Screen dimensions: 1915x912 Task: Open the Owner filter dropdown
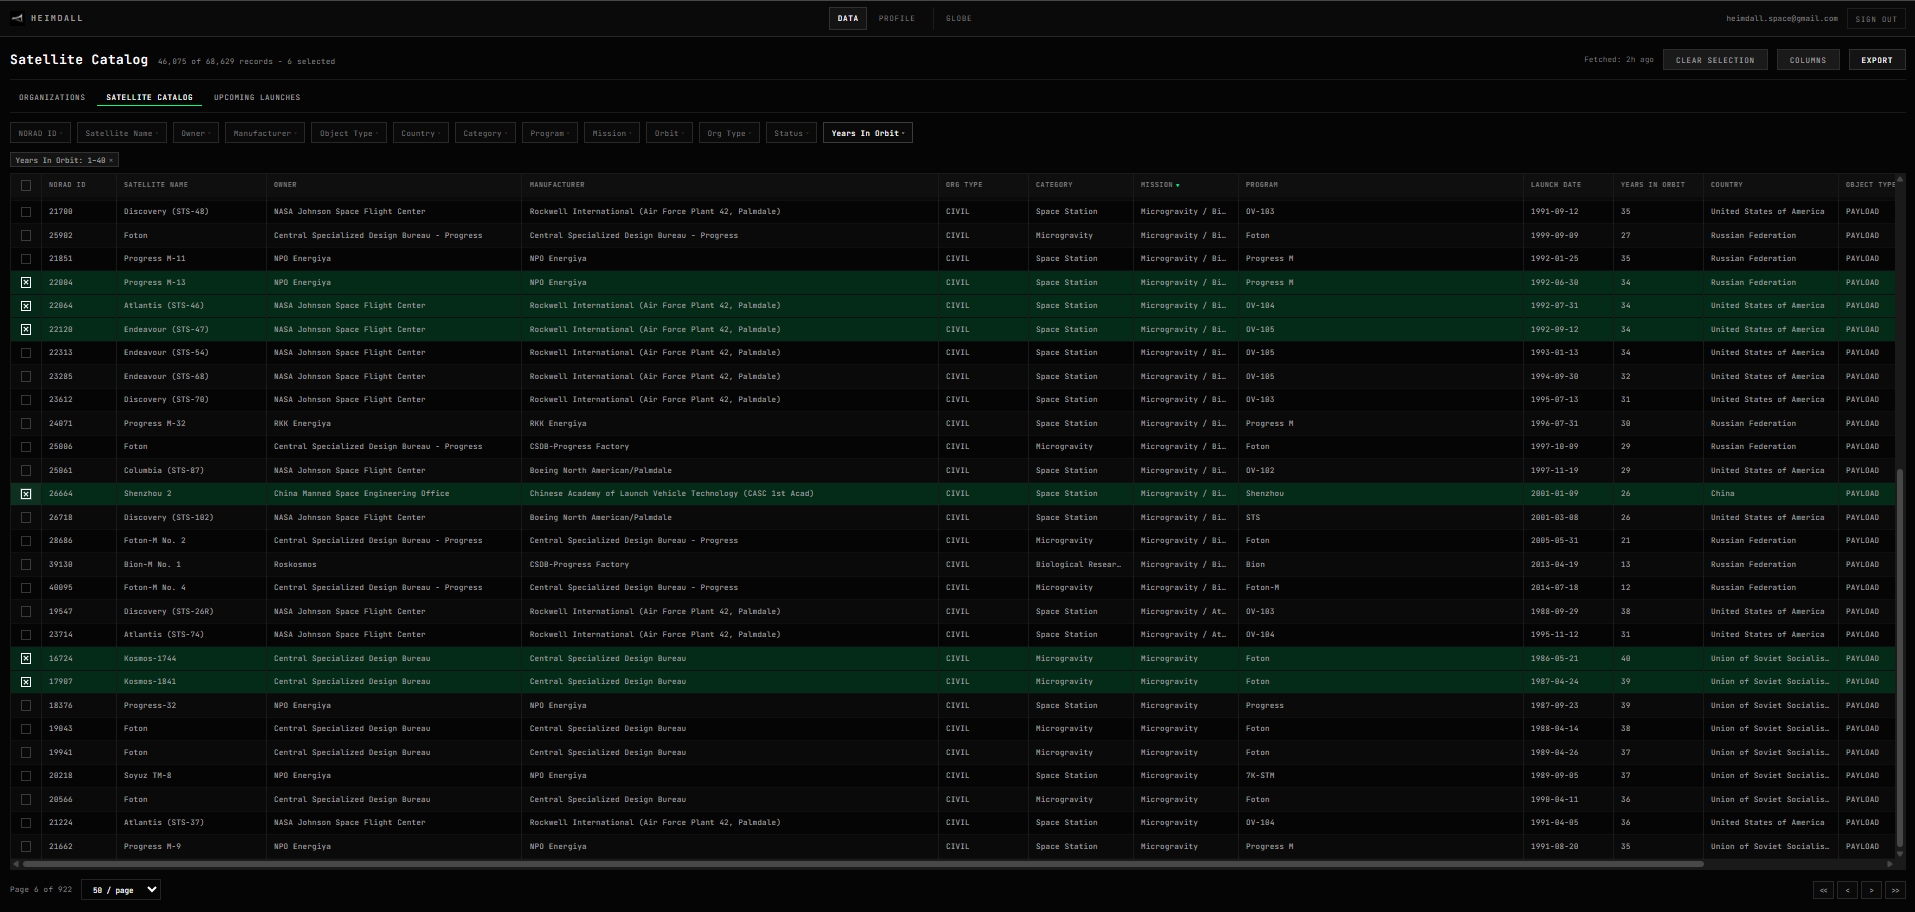coord(196,133)
